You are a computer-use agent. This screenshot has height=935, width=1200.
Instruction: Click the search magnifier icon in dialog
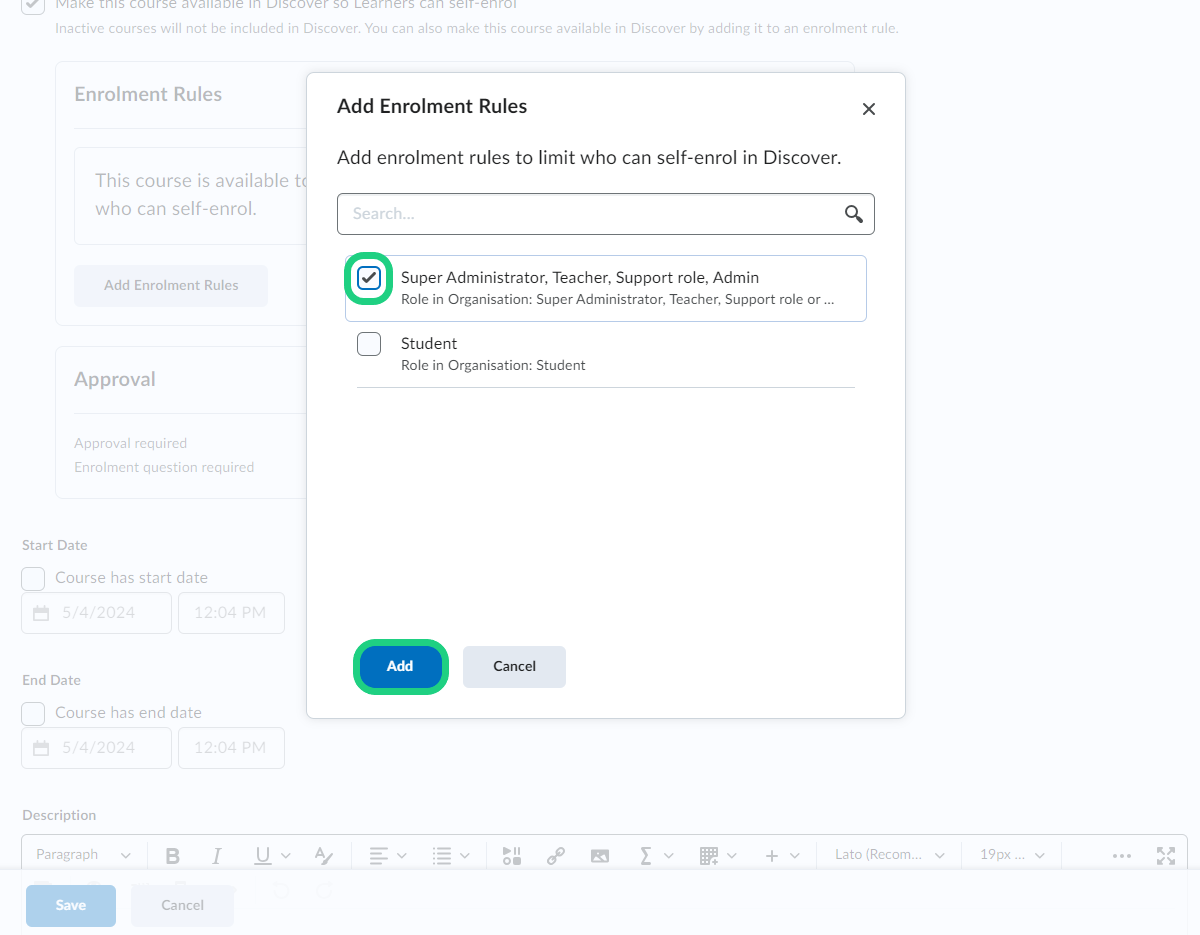pyautogui.click(x=853, y=214)
